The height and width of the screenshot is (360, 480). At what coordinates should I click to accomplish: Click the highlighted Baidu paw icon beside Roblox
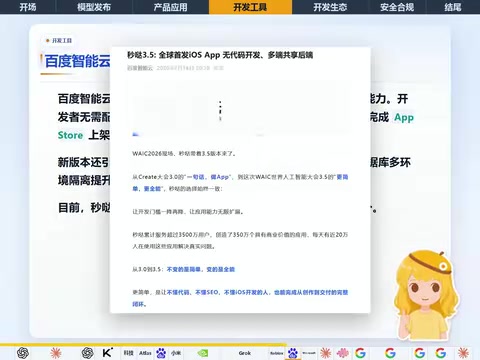[x=293, y=353]
